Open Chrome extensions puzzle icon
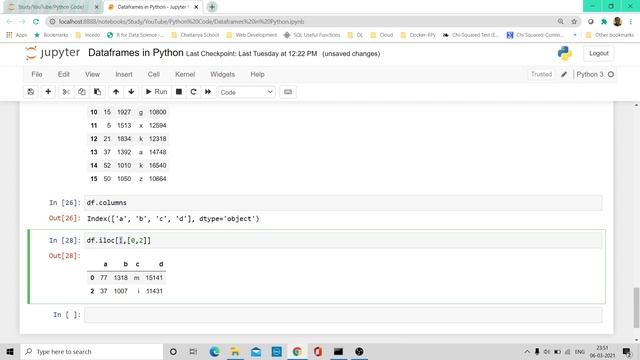Screen dimensions: 640x360 [604, 22]
